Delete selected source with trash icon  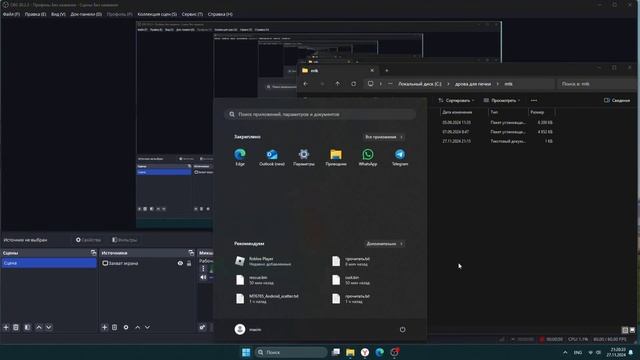(x=115, y=327)
